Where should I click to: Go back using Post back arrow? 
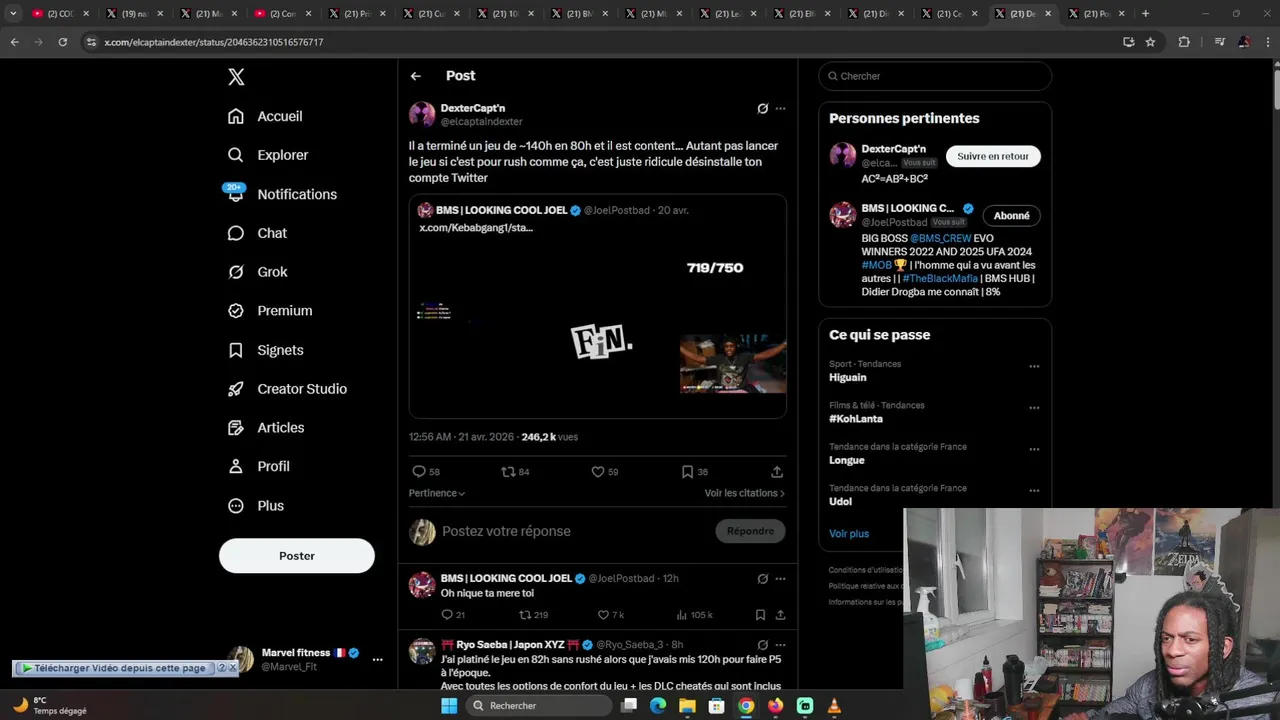click(416, 76)
